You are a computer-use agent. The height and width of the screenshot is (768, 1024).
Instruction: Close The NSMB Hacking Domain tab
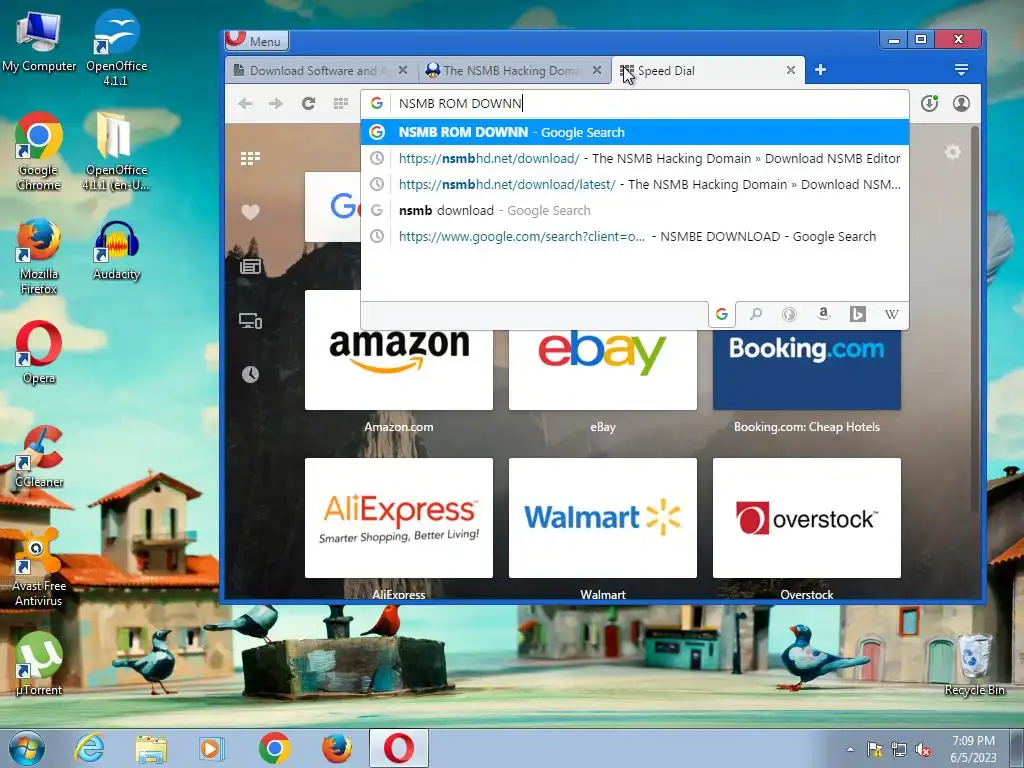click(x=597, y=70)
